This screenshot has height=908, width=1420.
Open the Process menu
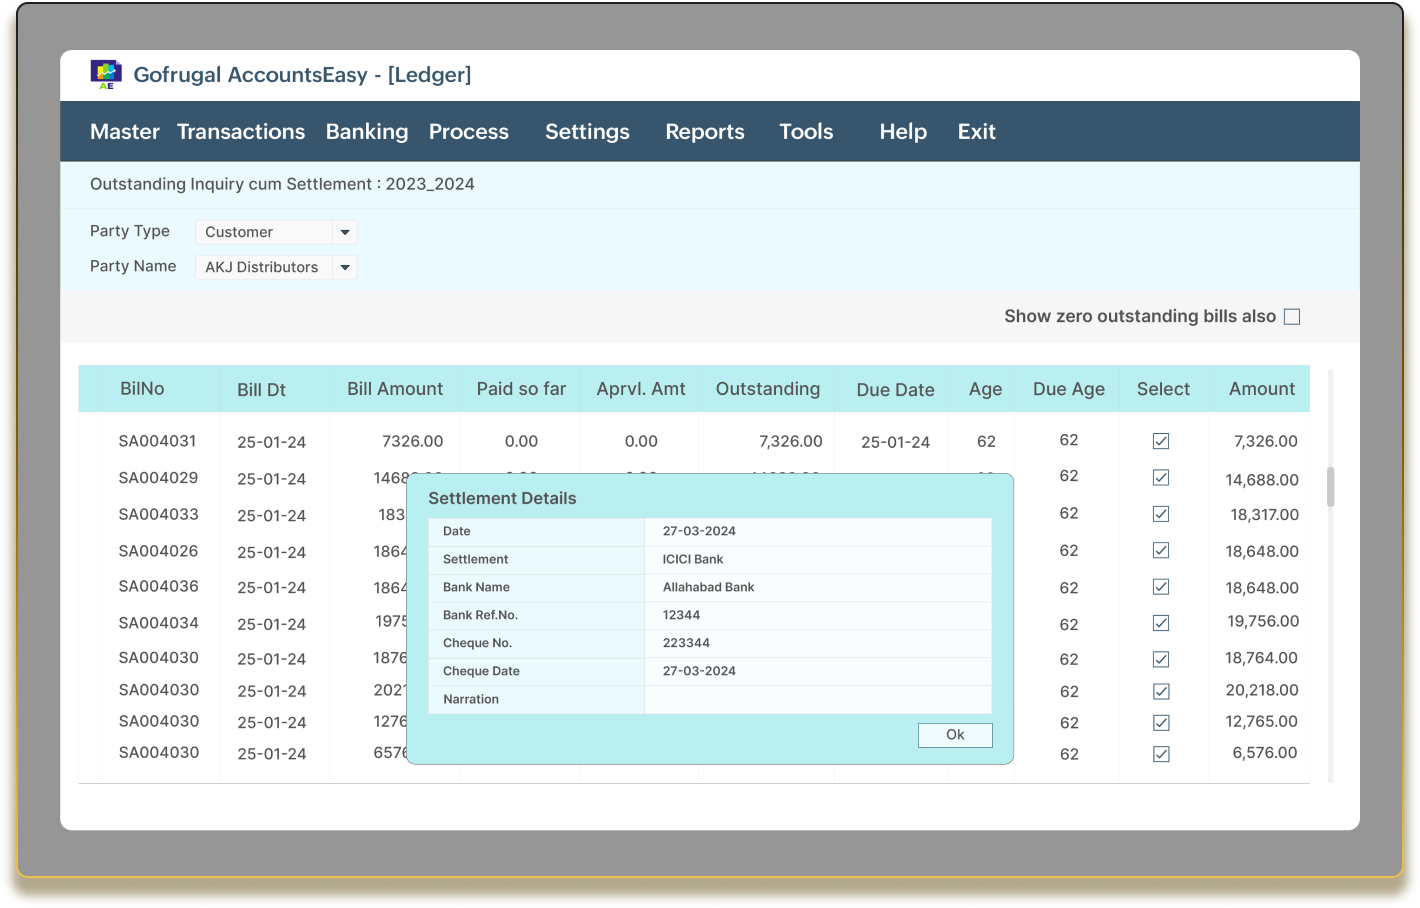(x=468, y=131)
